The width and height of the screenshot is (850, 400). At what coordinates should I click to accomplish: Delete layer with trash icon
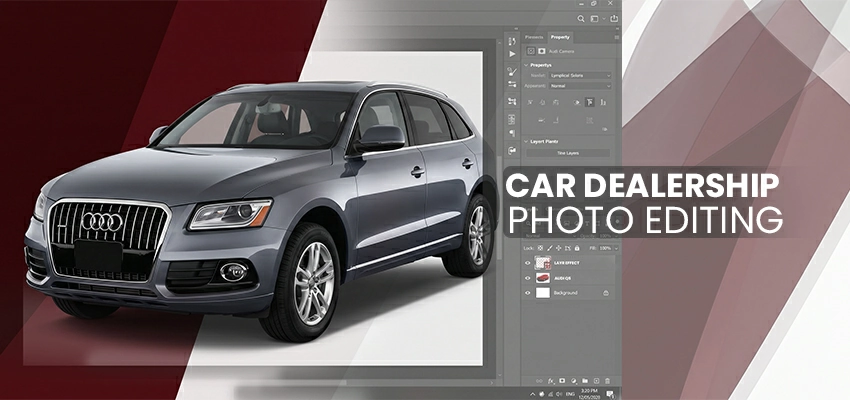pyautogui.click(x=607, y=381)
